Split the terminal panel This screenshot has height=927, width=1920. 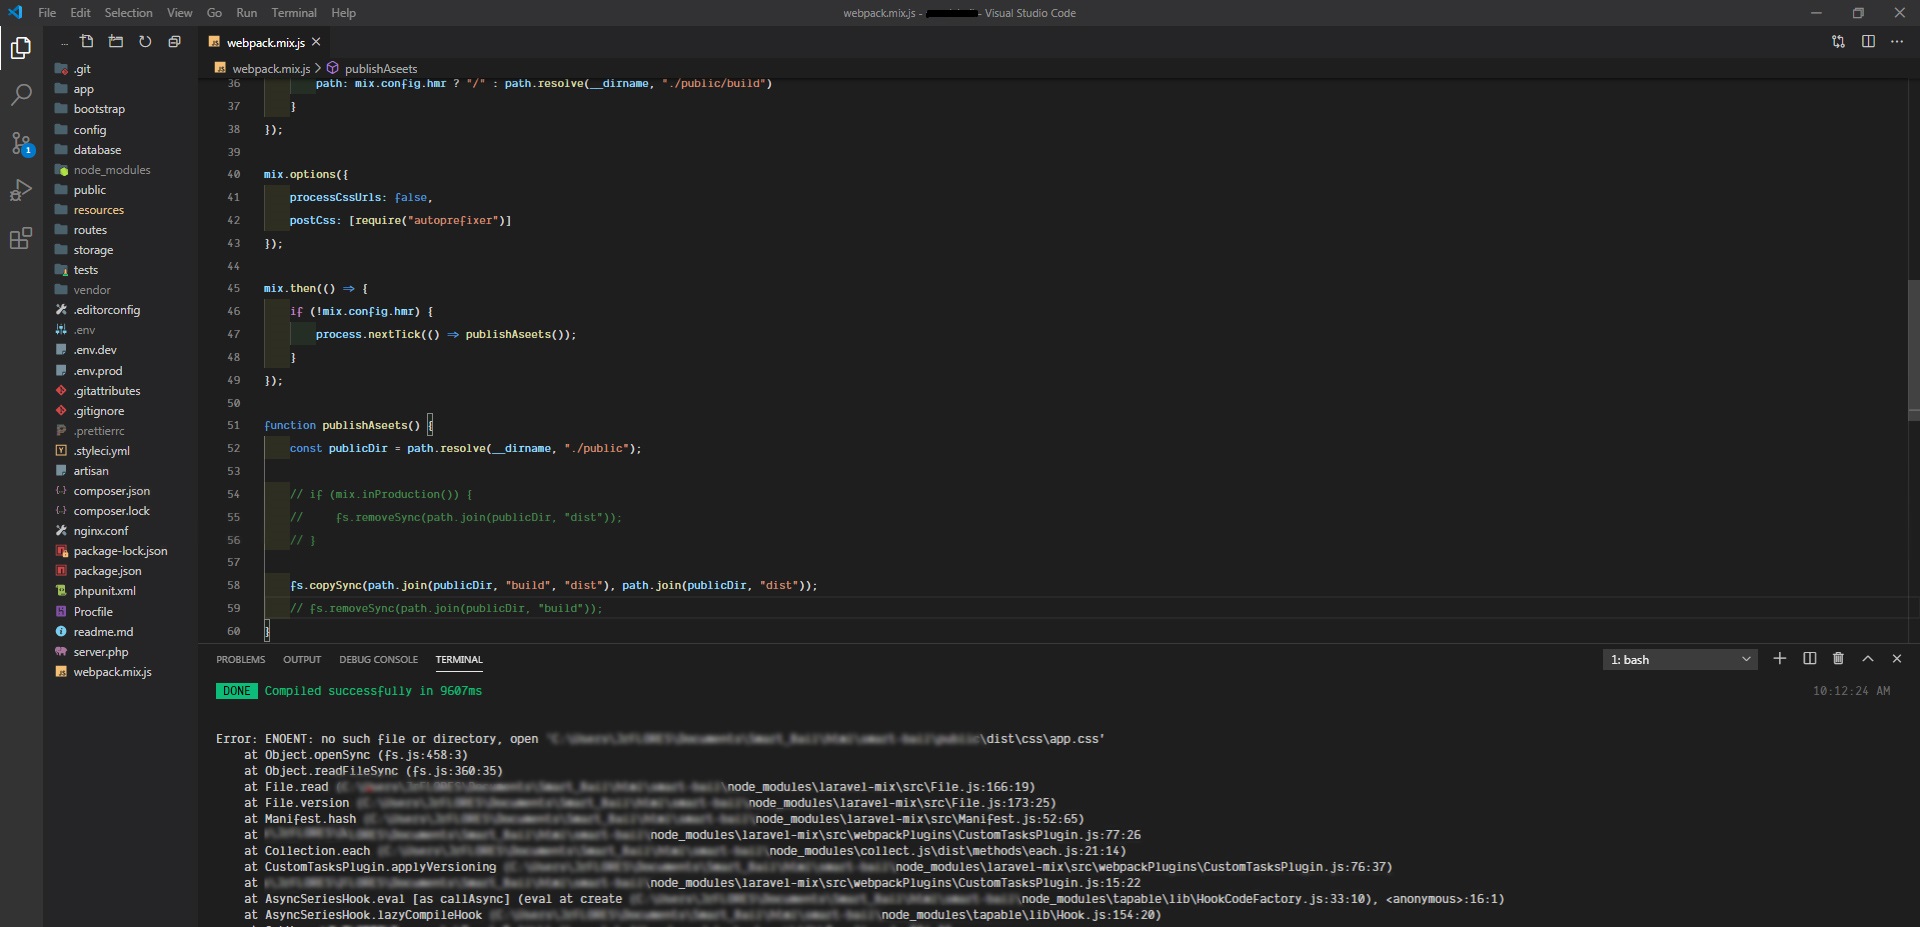point(1809,659)
